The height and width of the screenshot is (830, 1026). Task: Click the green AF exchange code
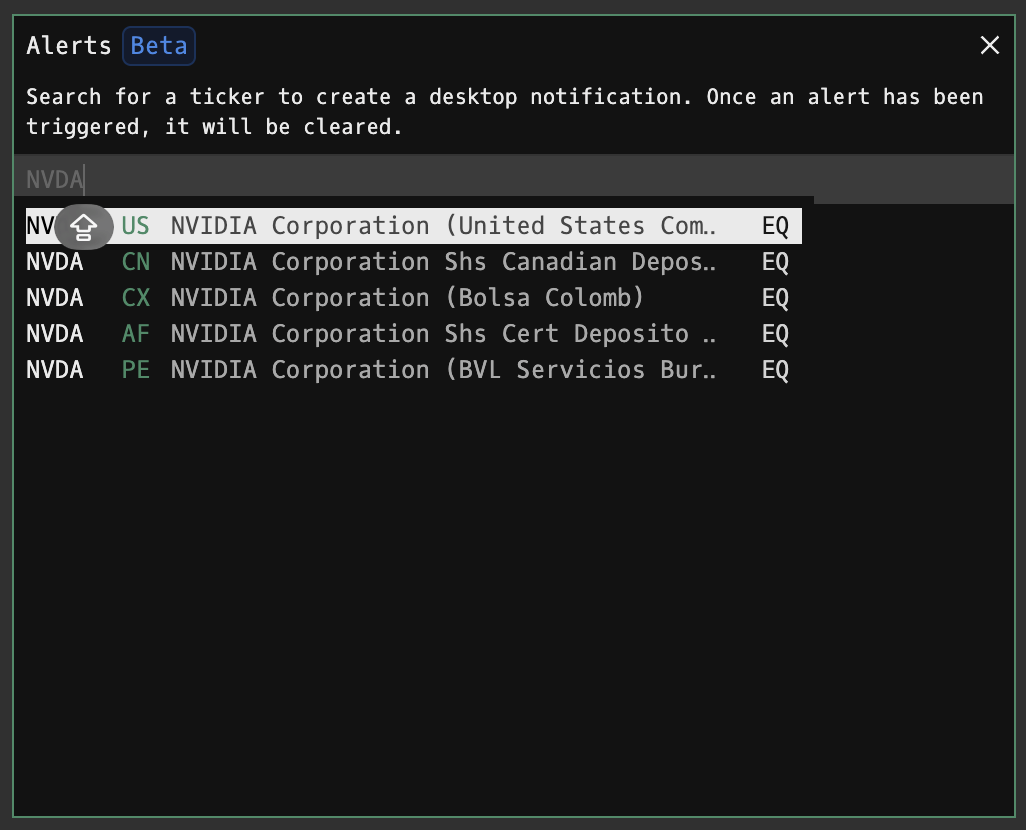pyautogui.click(x=135, y=334)
